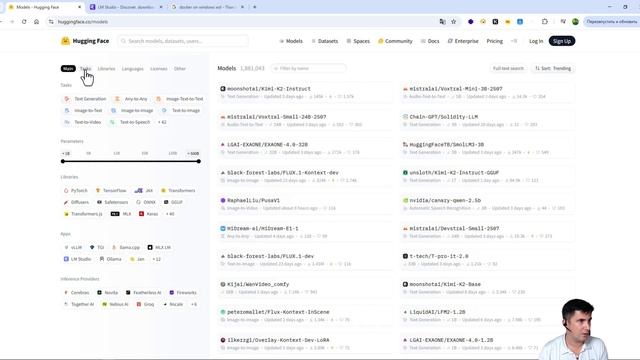Filter by Image-Text-to-Text task
This screenshot has width=640, height=360.
[180, 99]
